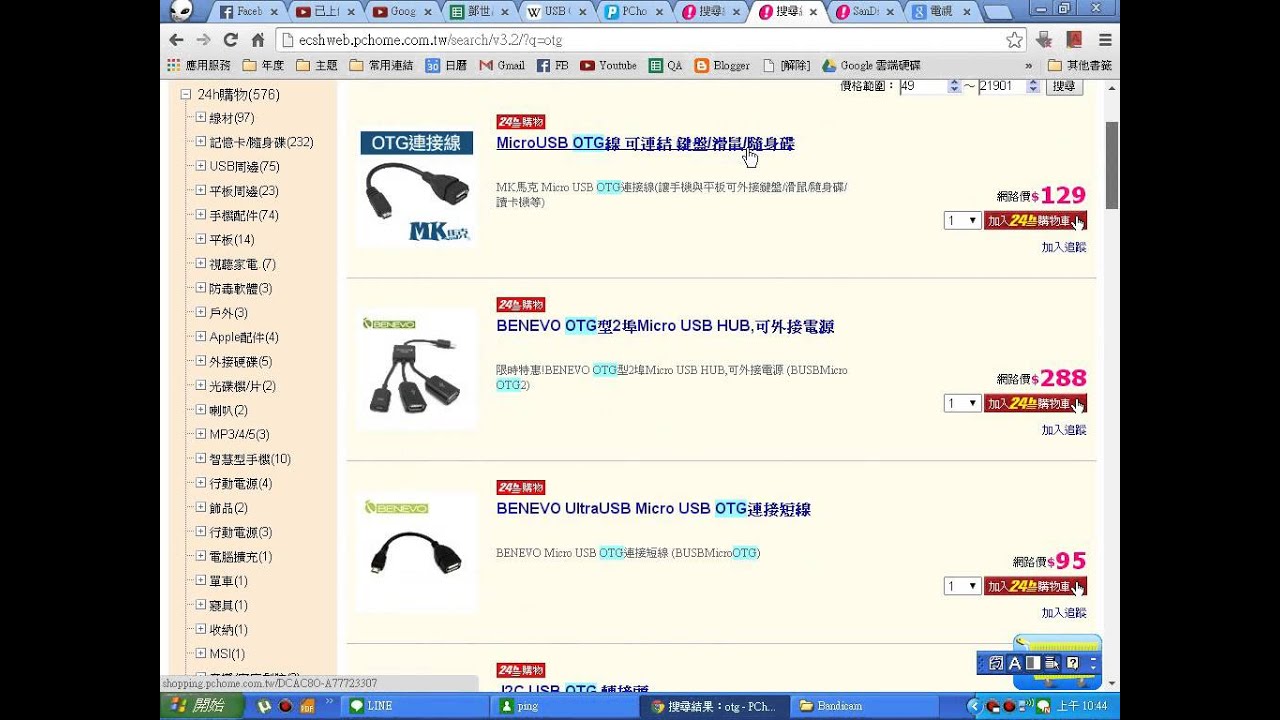Switch to the Facebook browser tab
The image size is (1280, 720).
tap(248, 12)
